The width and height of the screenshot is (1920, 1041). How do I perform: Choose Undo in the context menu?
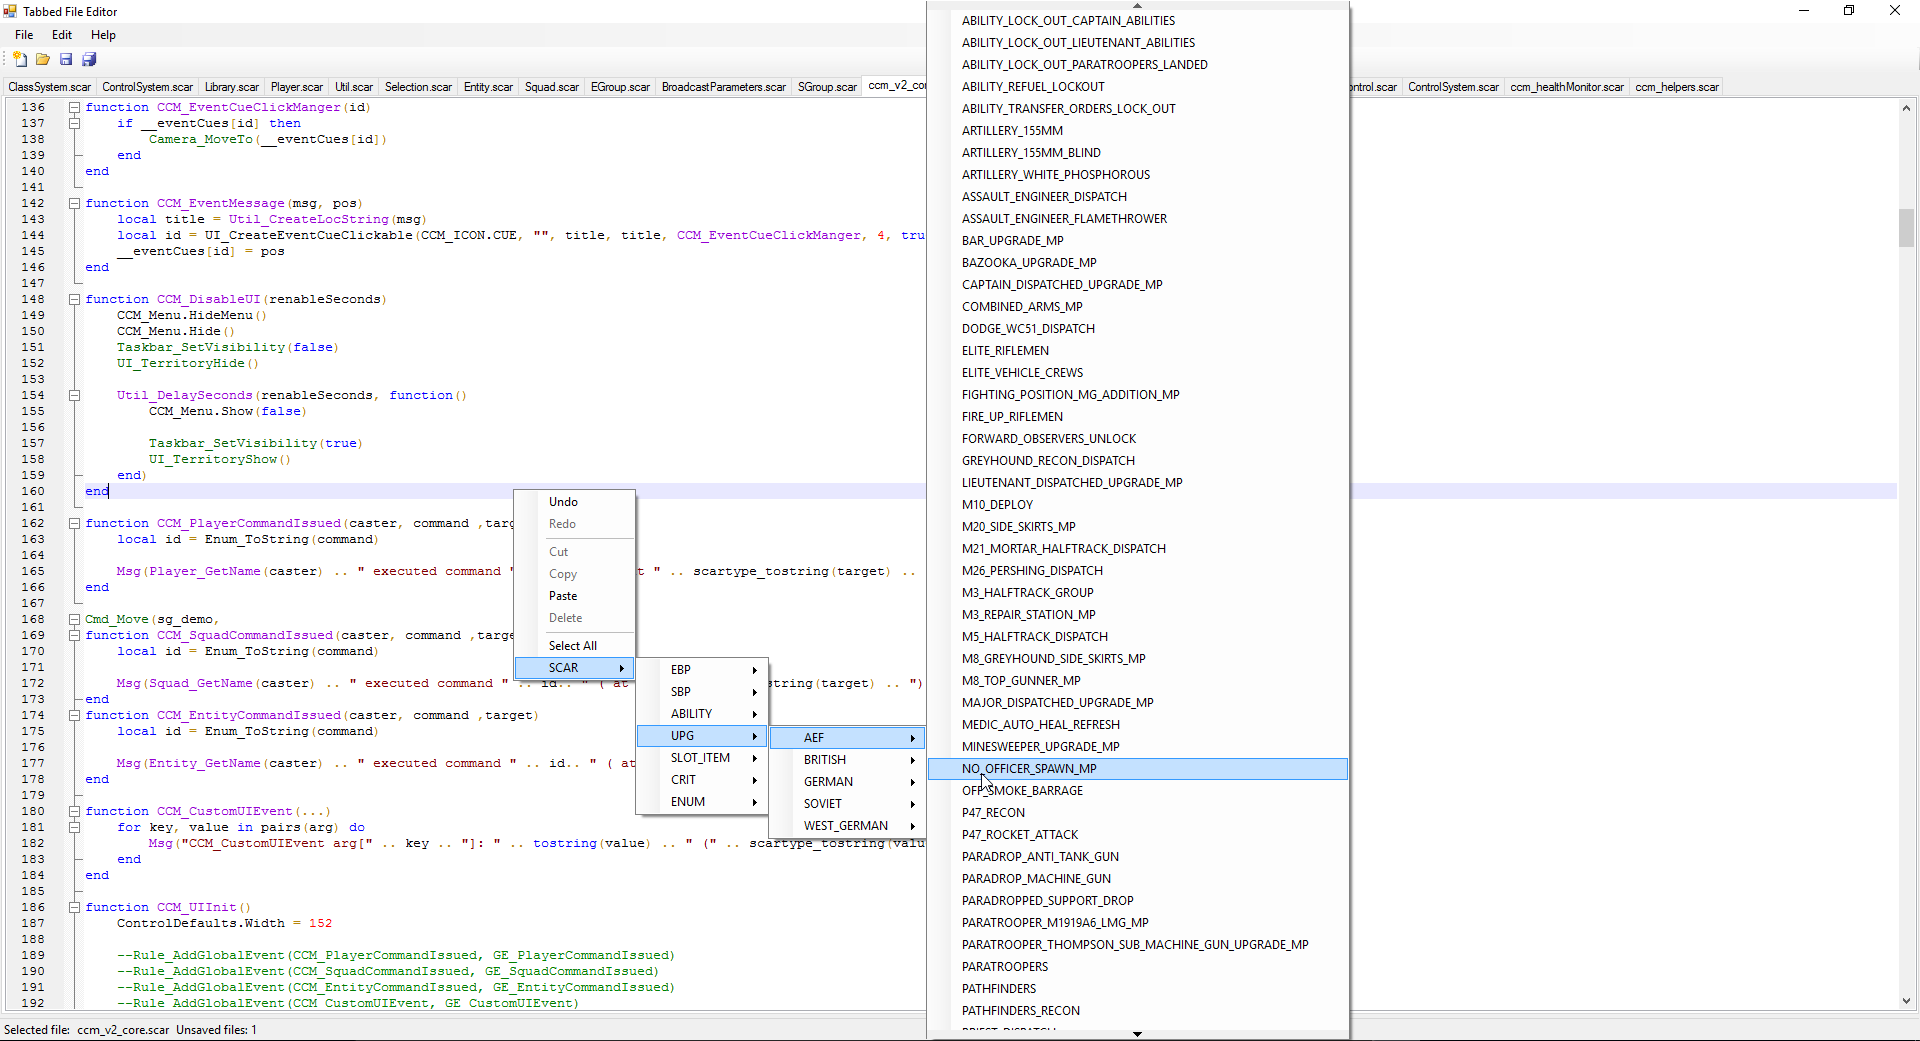pyautogui.click(x=575, y=502)
